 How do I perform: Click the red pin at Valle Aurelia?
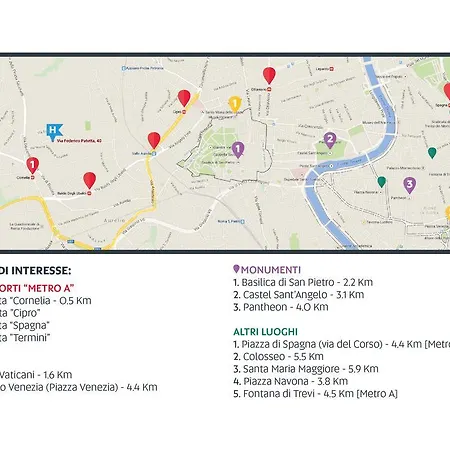[154, 140]
